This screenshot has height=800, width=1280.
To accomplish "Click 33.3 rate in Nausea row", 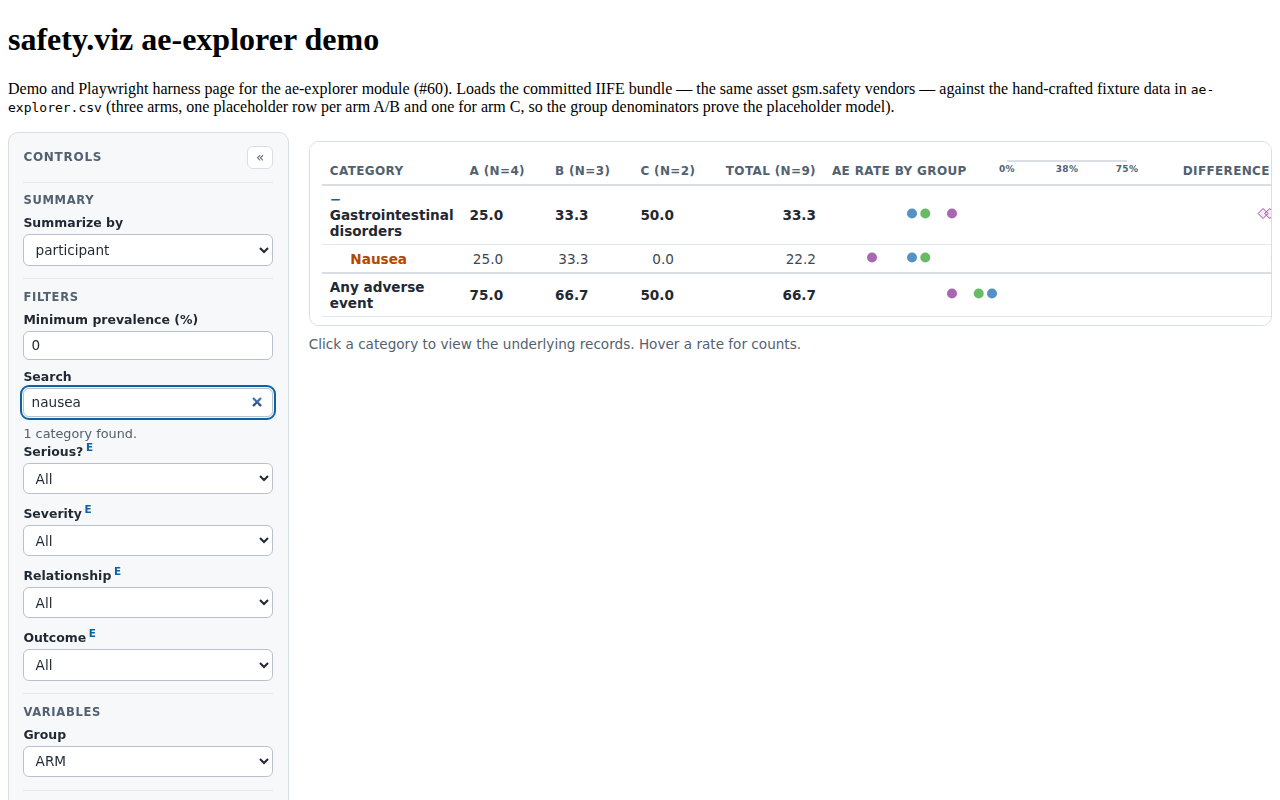I will pos(573,259).
